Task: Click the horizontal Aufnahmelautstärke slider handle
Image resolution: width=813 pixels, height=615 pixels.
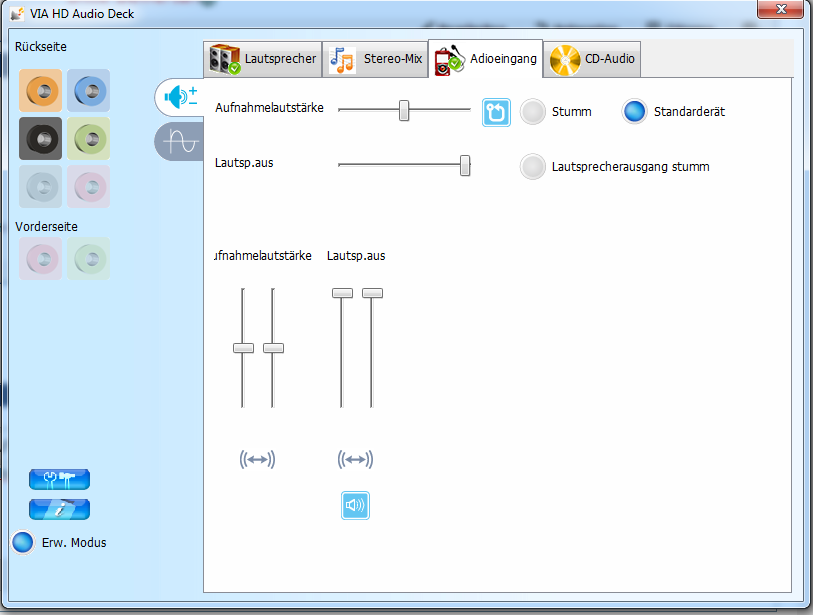Action: click(x=404, y=110)
